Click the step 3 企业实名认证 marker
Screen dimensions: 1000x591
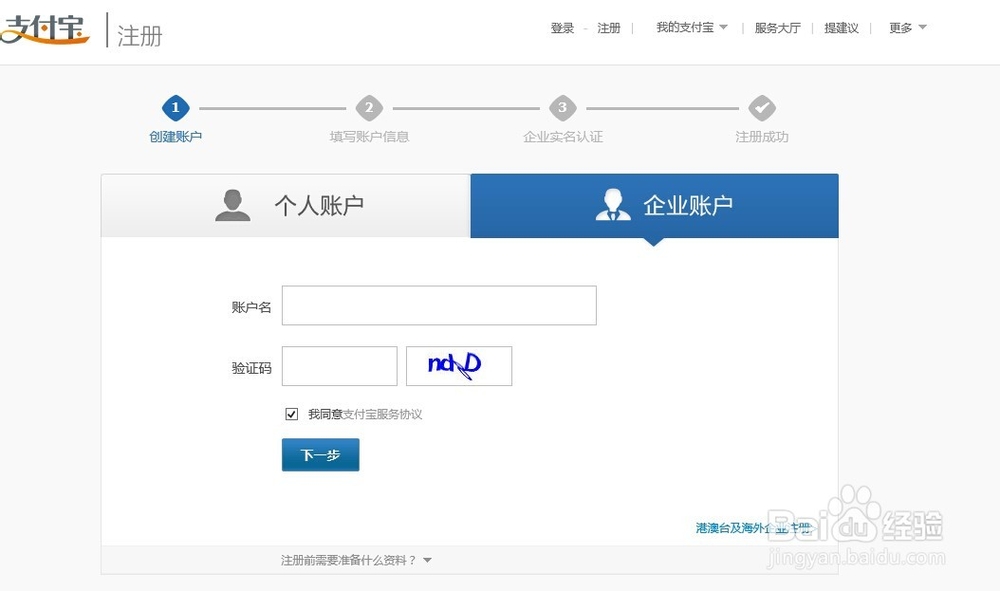pos(562,108)
